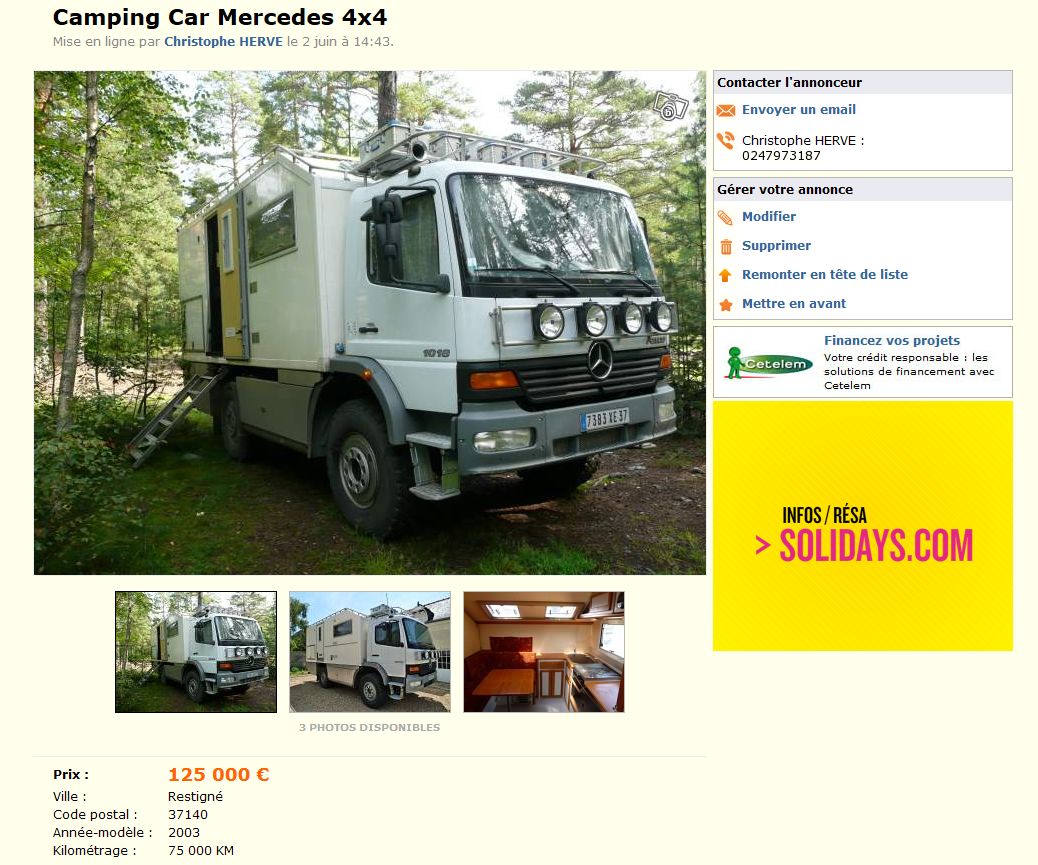Choose Remonter en tête de liste
This screenshot has height=865, width=1038.
pyautogui.click(x=825, y=275)
